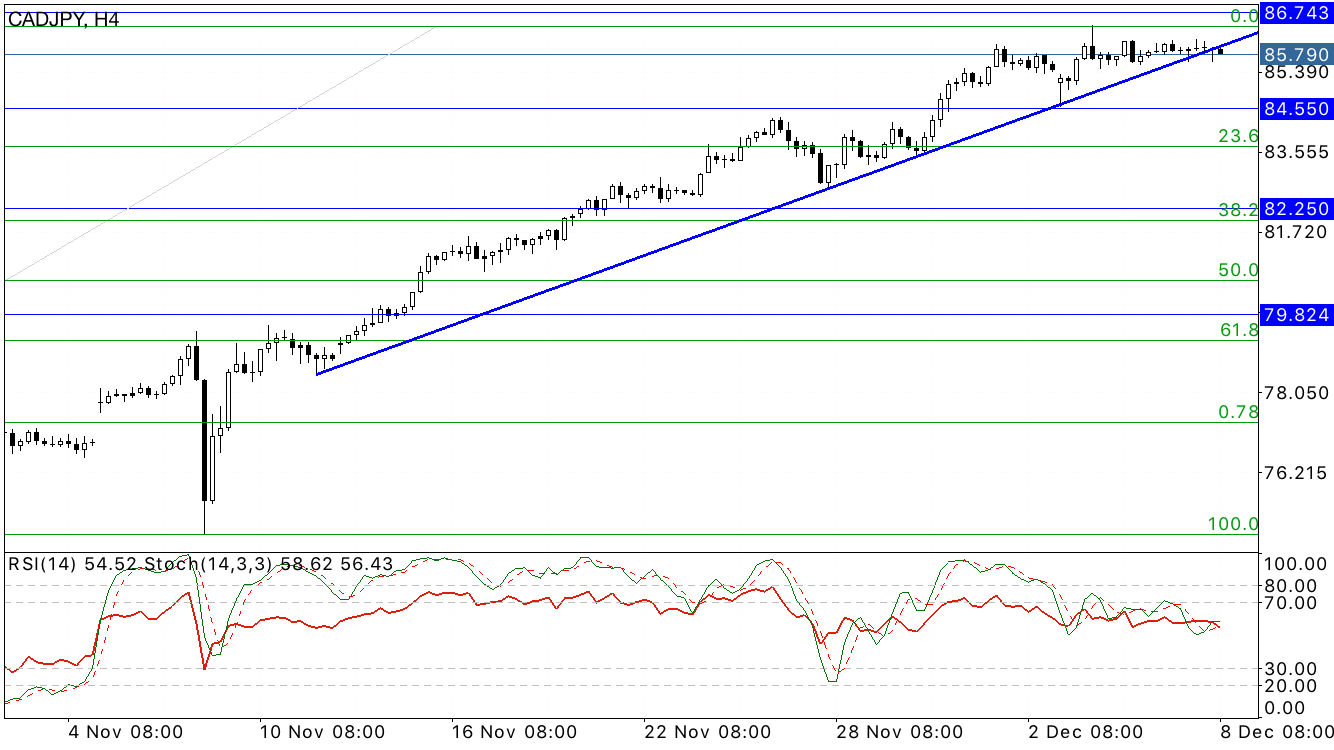
Task: Click the CADJPY, H4 chart title
Action: (x=63, y=19)
